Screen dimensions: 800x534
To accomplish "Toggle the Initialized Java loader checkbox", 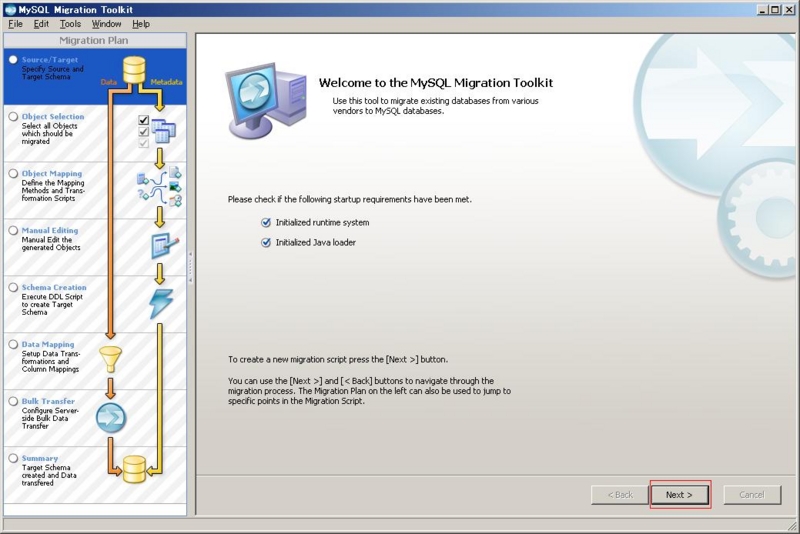I will [x=266, y=242].
